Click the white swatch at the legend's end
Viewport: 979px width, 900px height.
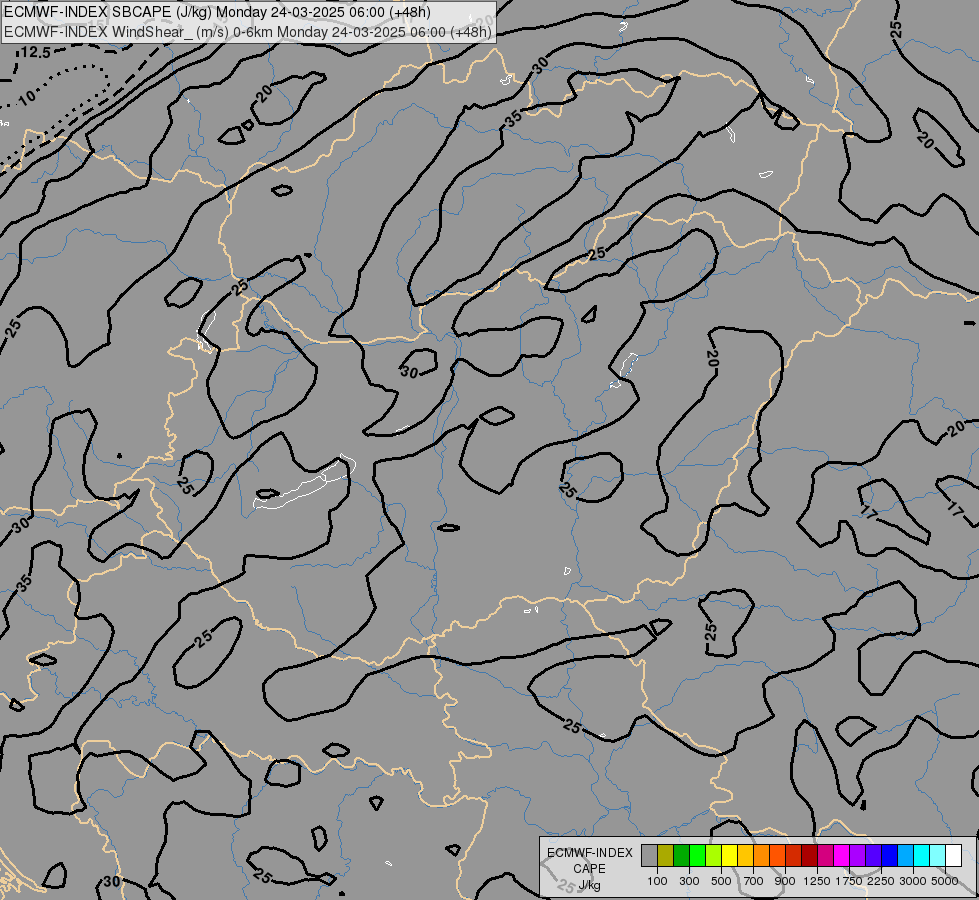click(x=953, y=855)
